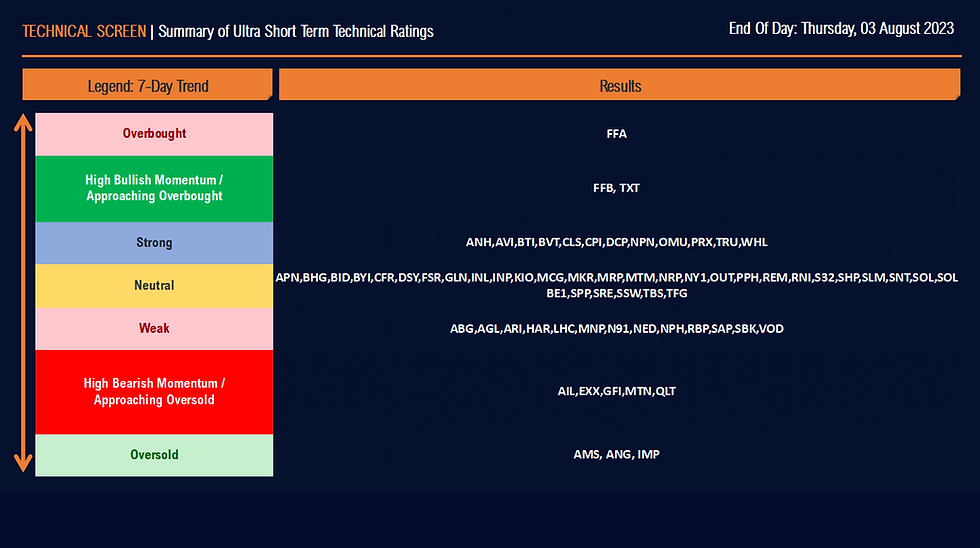Click the Weak results row starting 'ABG,AGL,ARI'
The width and height of the screenshot is (980, 548).
pyautogui.click(x=616, y=329)
